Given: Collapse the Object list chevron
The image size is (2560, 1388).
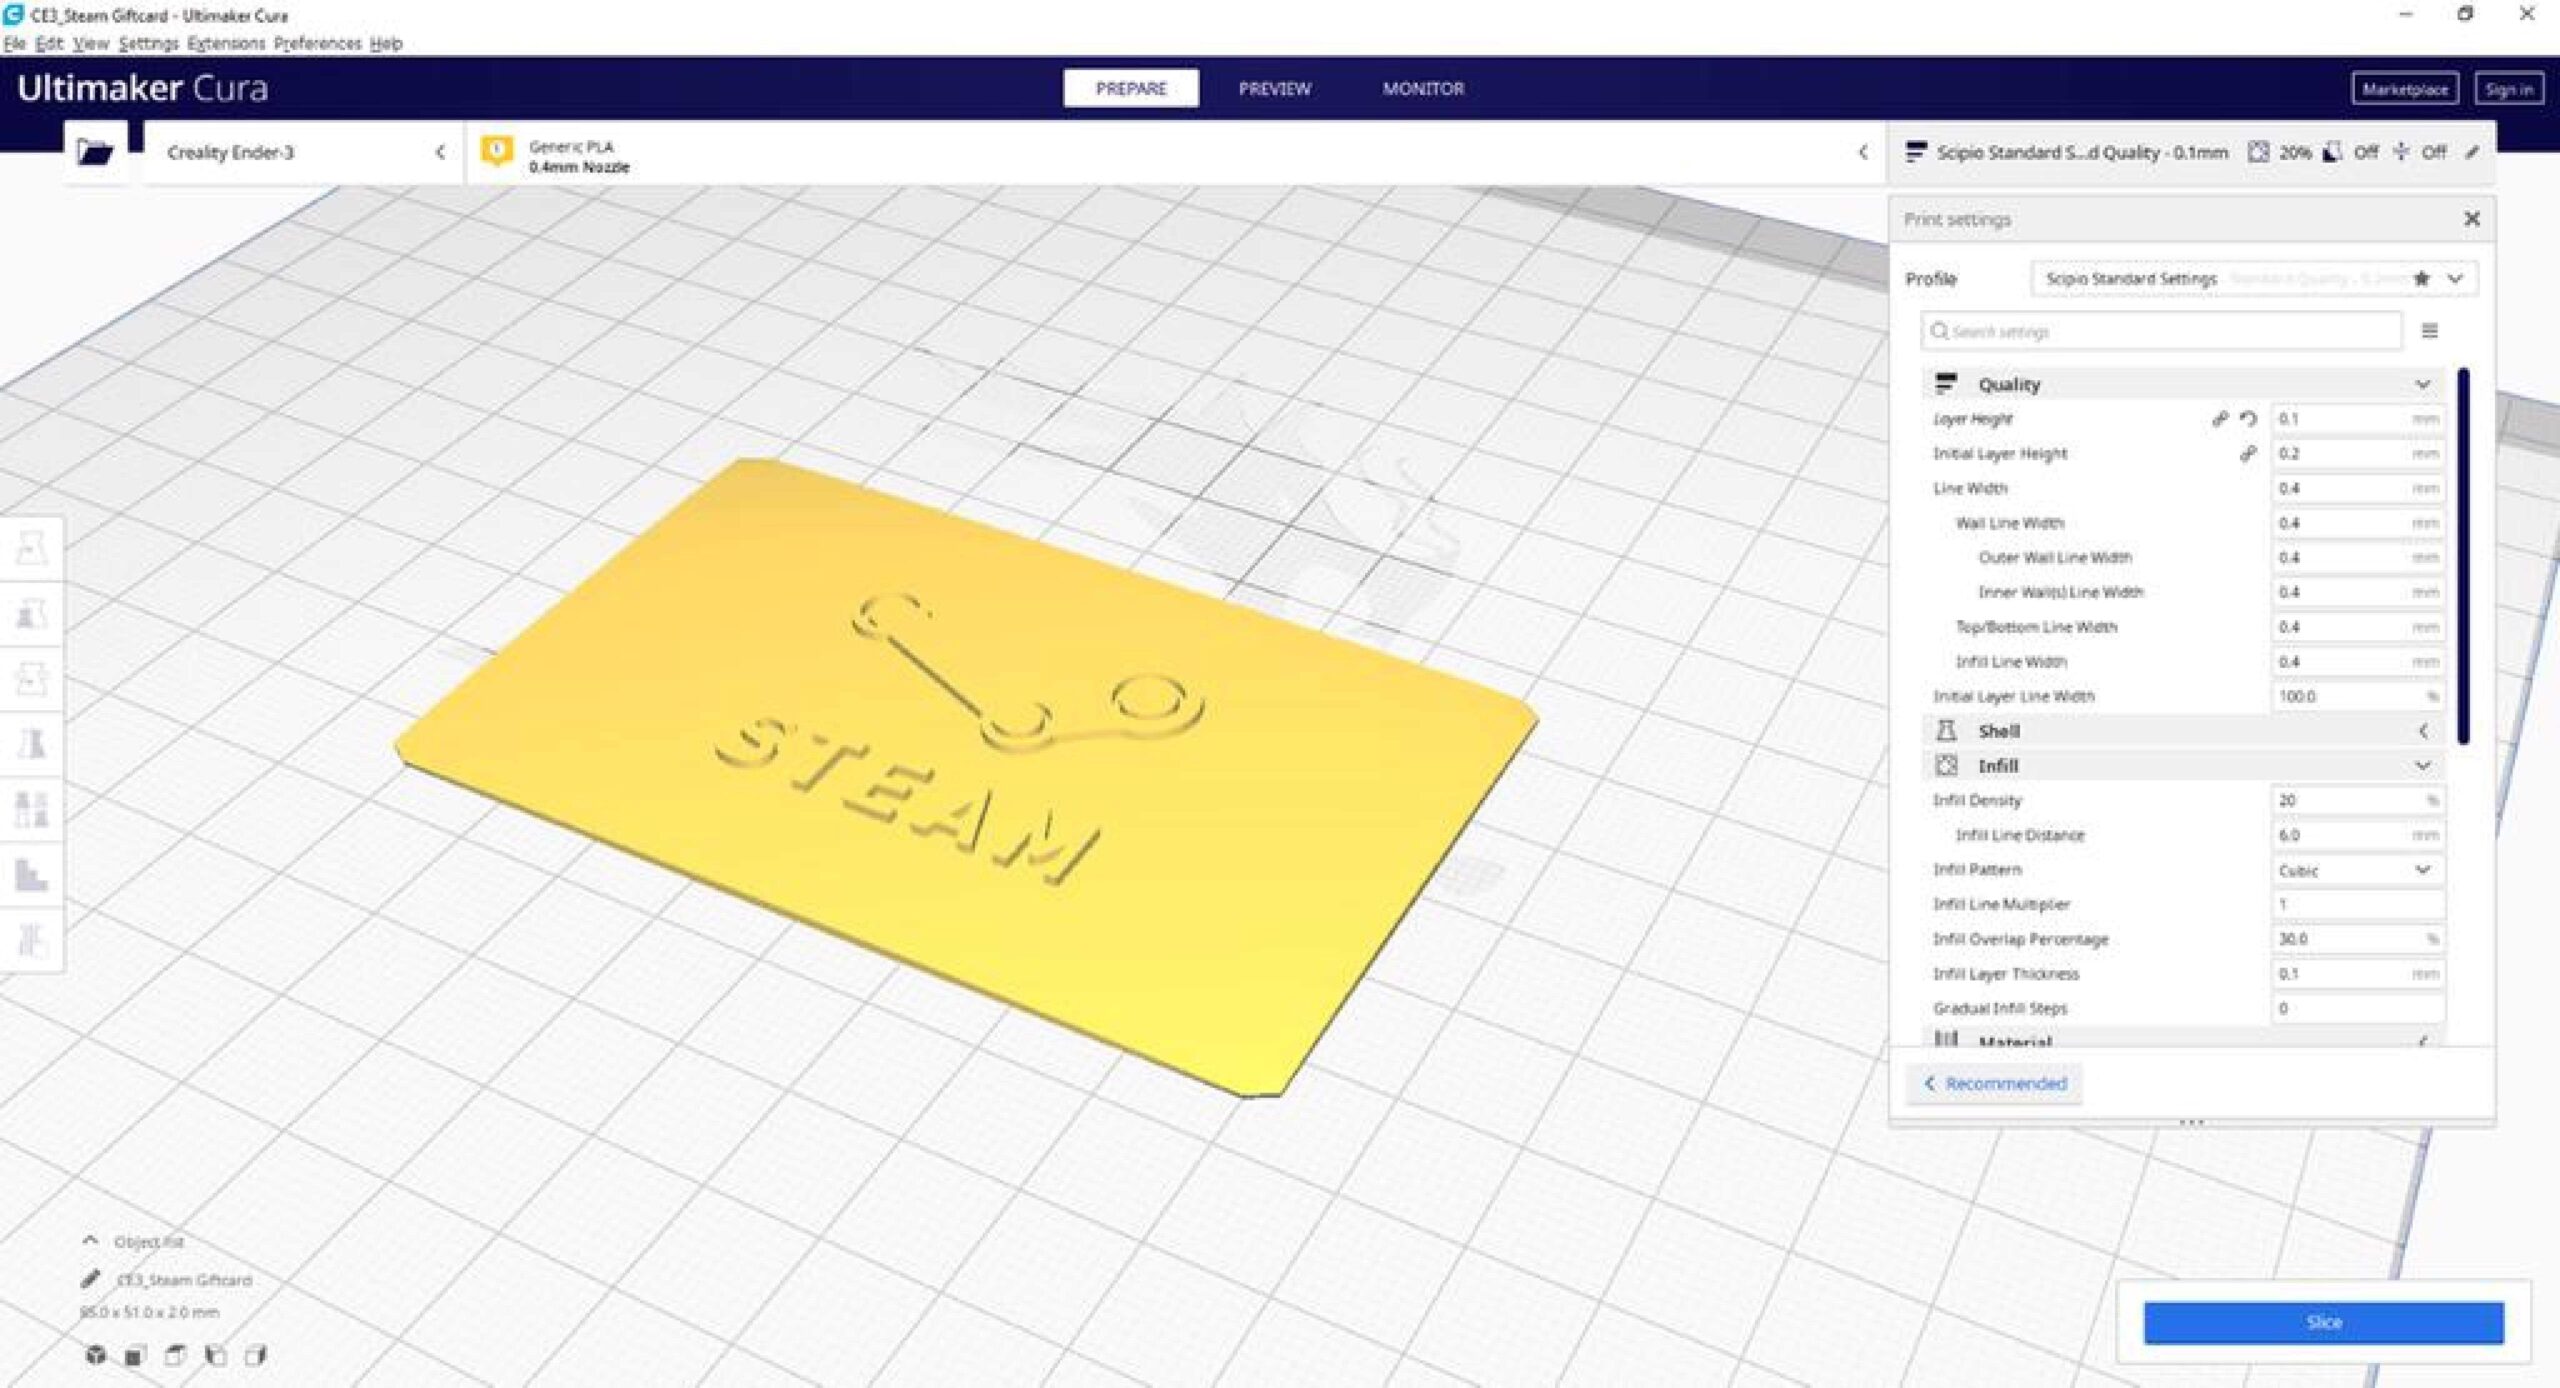Looking at the screenshot, I should [90, 1240].
